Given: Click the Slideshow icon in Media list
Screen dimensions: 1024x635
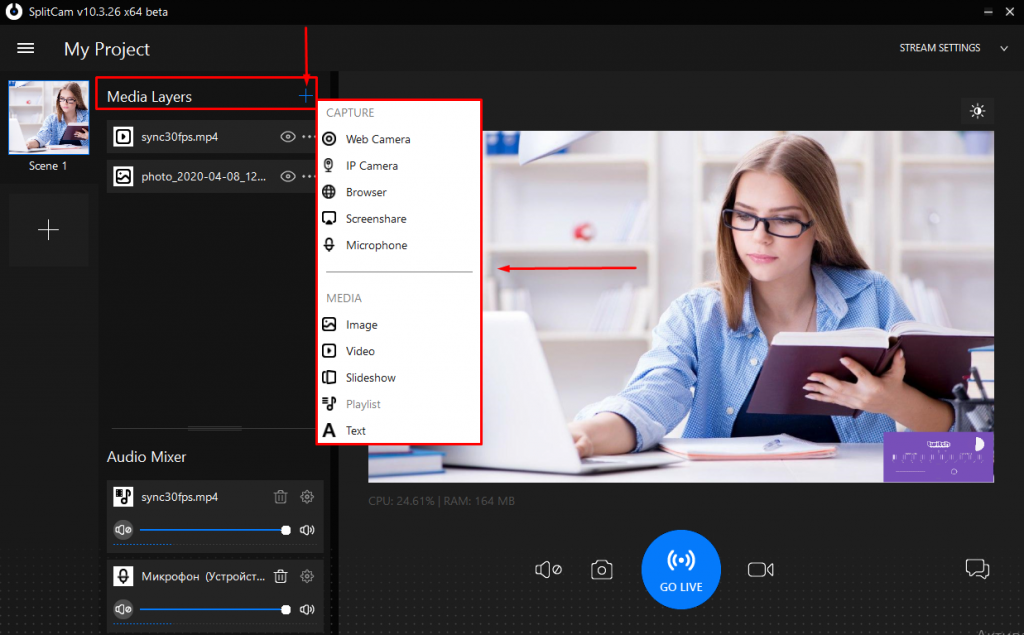Looking at the screenshot, I should (329, 378).
